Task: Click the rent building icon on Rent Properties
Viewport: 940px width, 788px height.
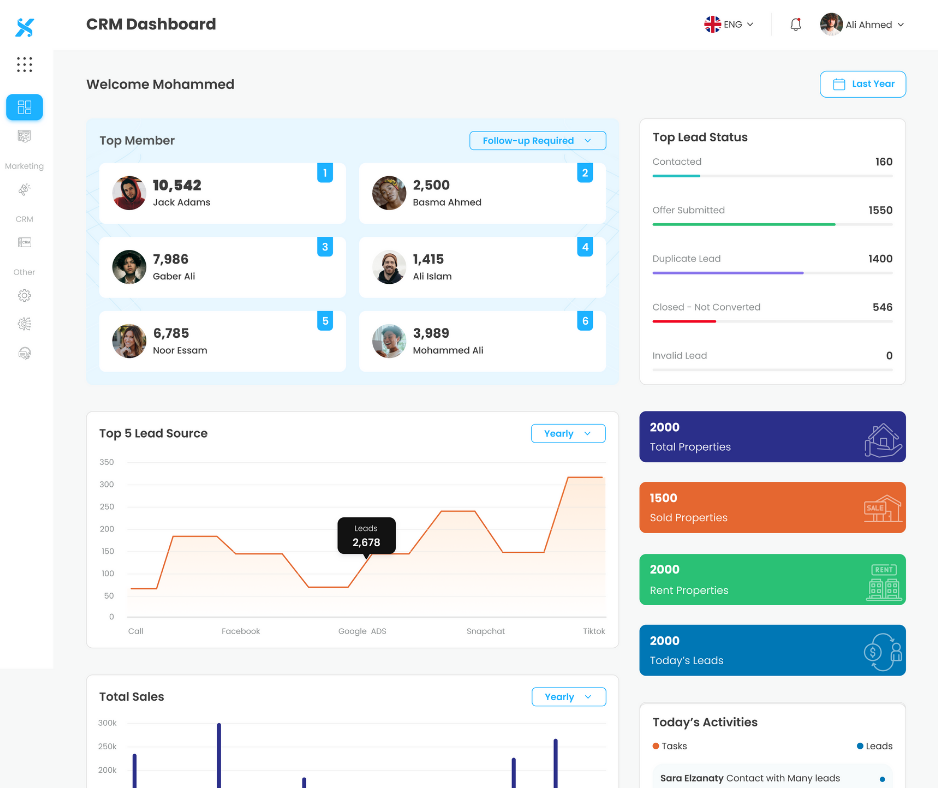Action: click(x=883, y=582)
